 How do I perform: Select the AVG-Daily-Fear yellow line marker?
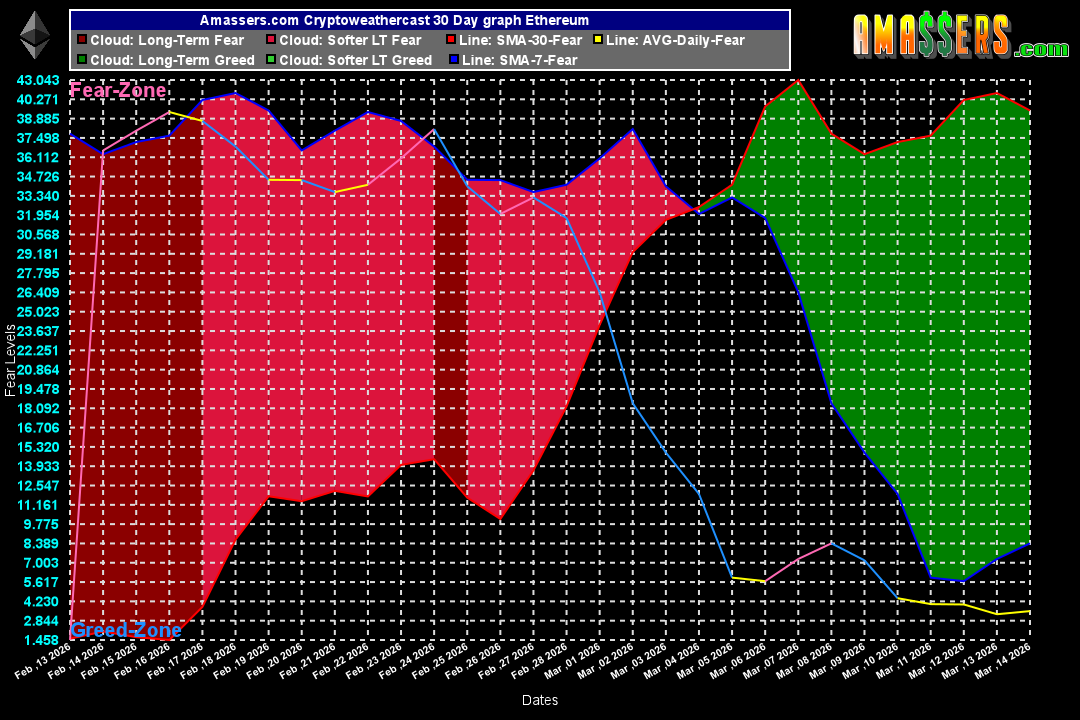point(598,40)
